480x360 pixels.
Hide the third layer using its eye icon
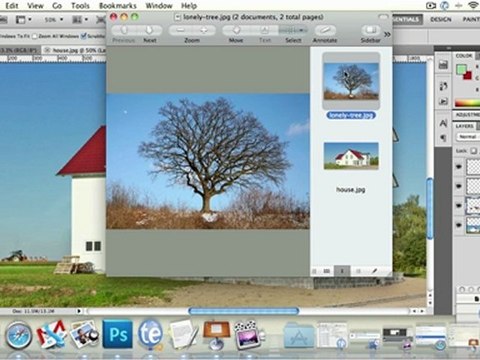459,205
